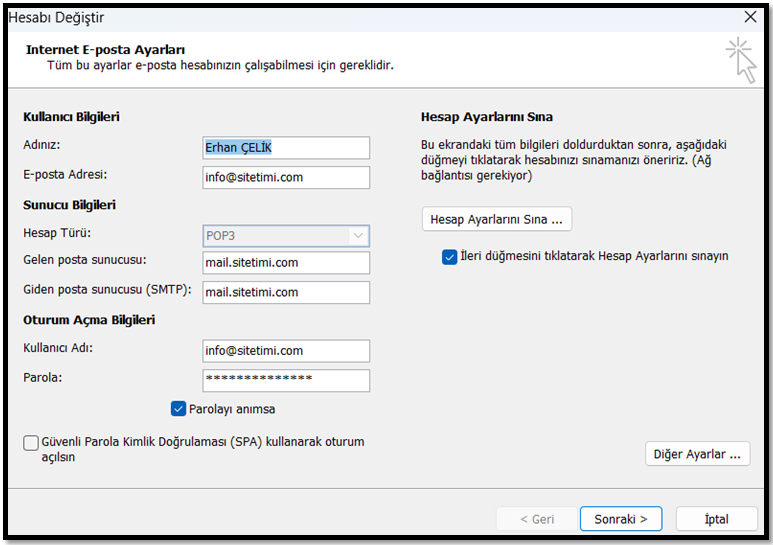773x545 pixels.
Task: Toggle the Parolayı anımsa checkbox
Action: point(178,409)
